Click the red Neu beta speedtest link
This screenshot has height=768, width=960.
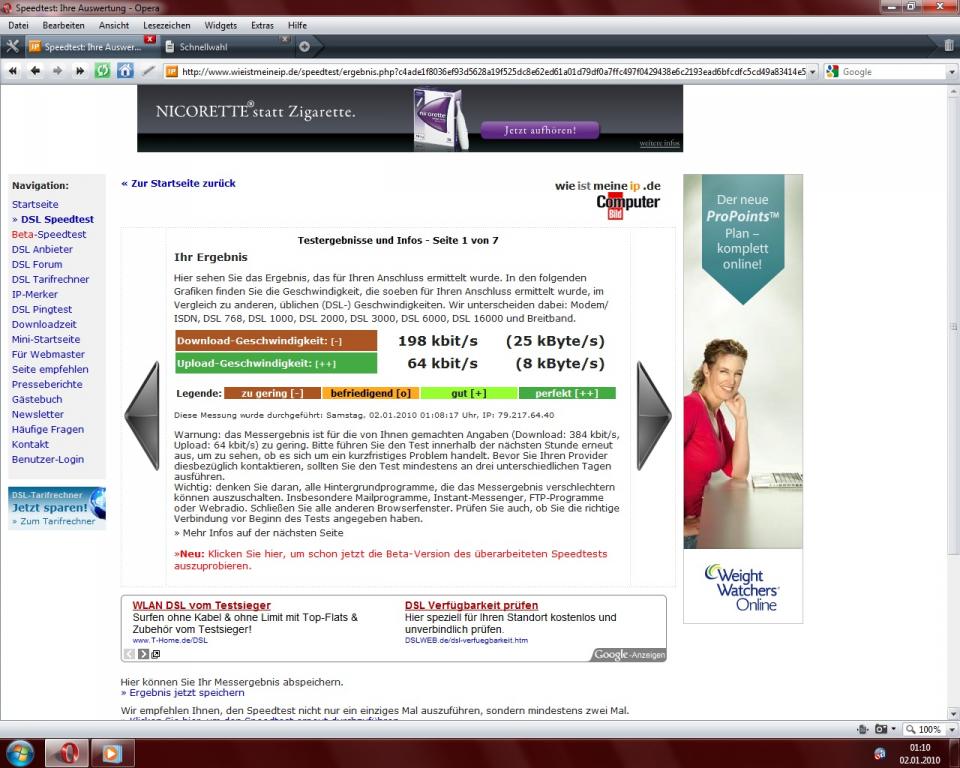click(x=391, y=560)
